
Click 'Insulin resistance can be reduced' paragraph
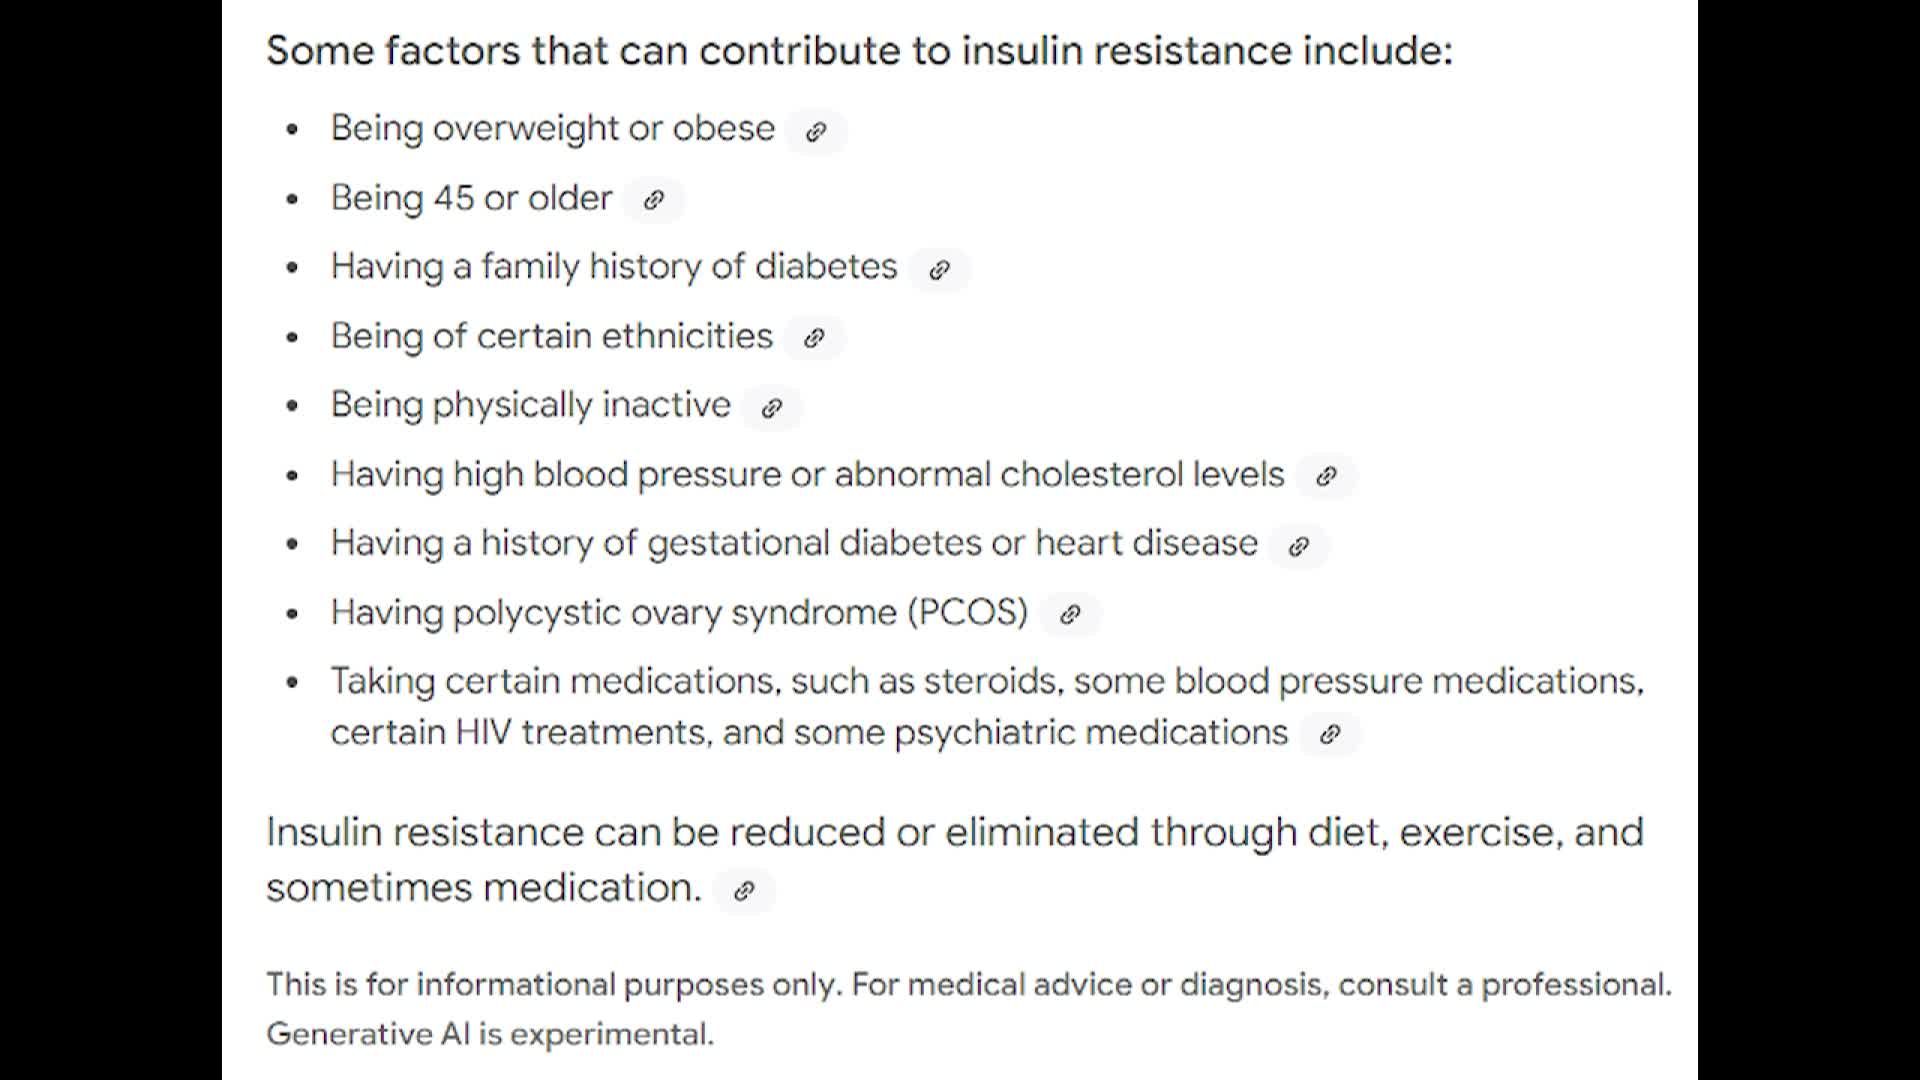point(955,859)
